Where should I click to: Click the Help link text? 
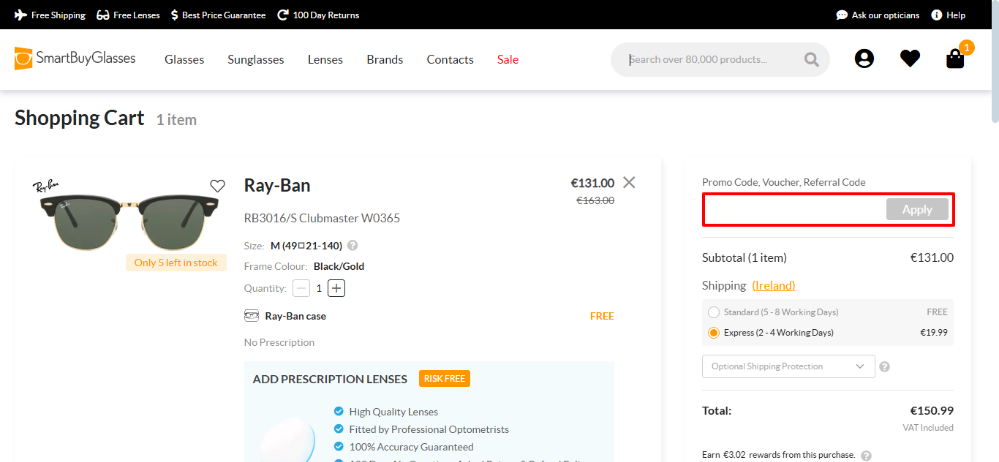click(x=956, y=15)
